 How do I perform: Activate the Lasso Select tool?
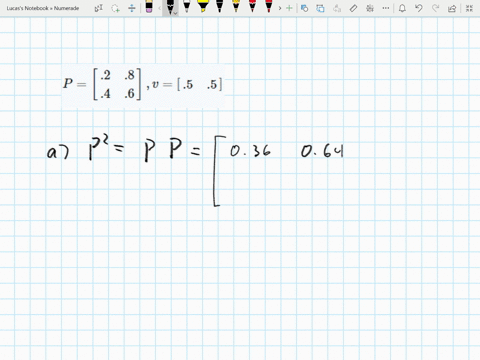click(115, 8)
